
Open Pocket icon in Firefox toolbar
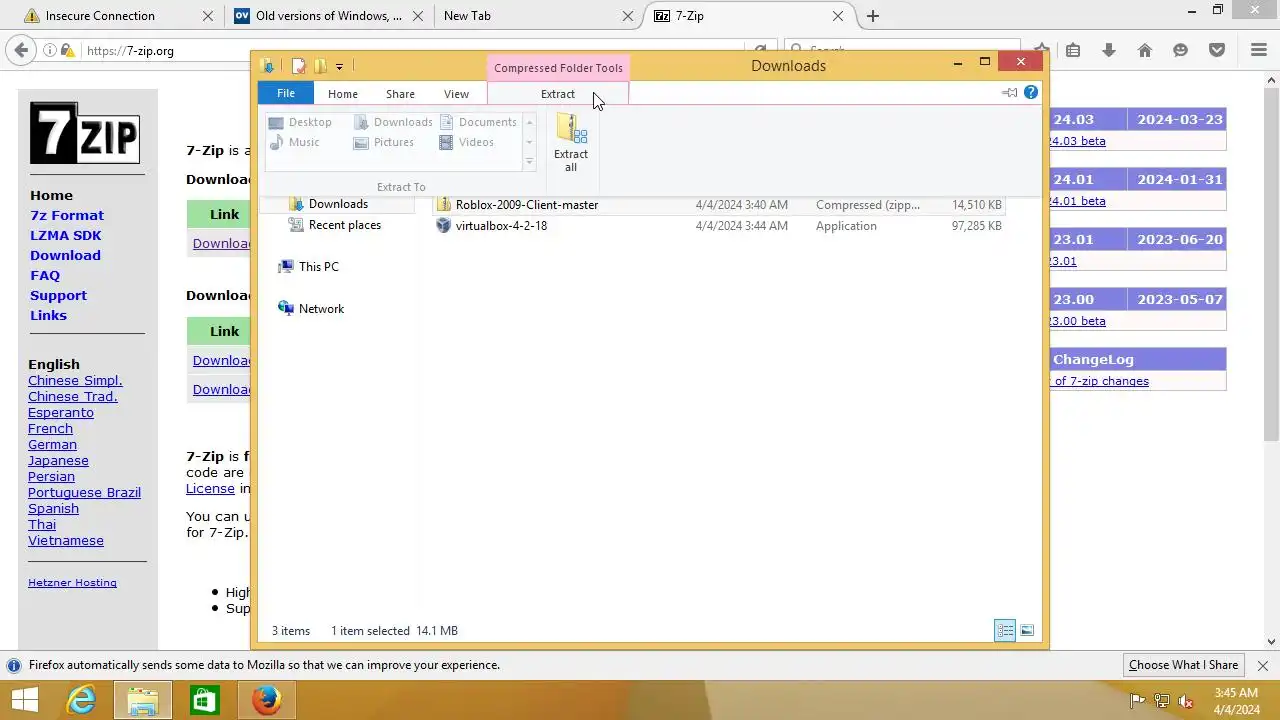[x=1217, y=50]
